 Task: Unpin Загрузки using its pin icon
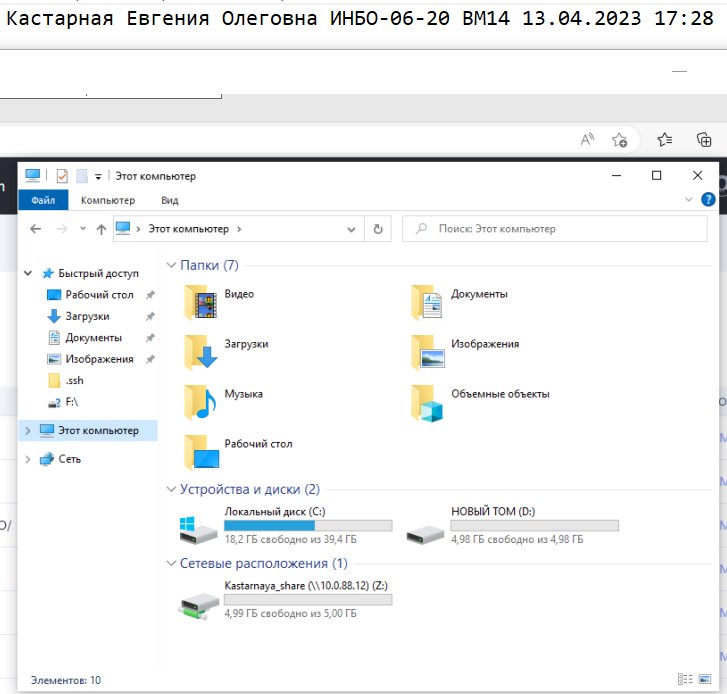tap(150, 317)
